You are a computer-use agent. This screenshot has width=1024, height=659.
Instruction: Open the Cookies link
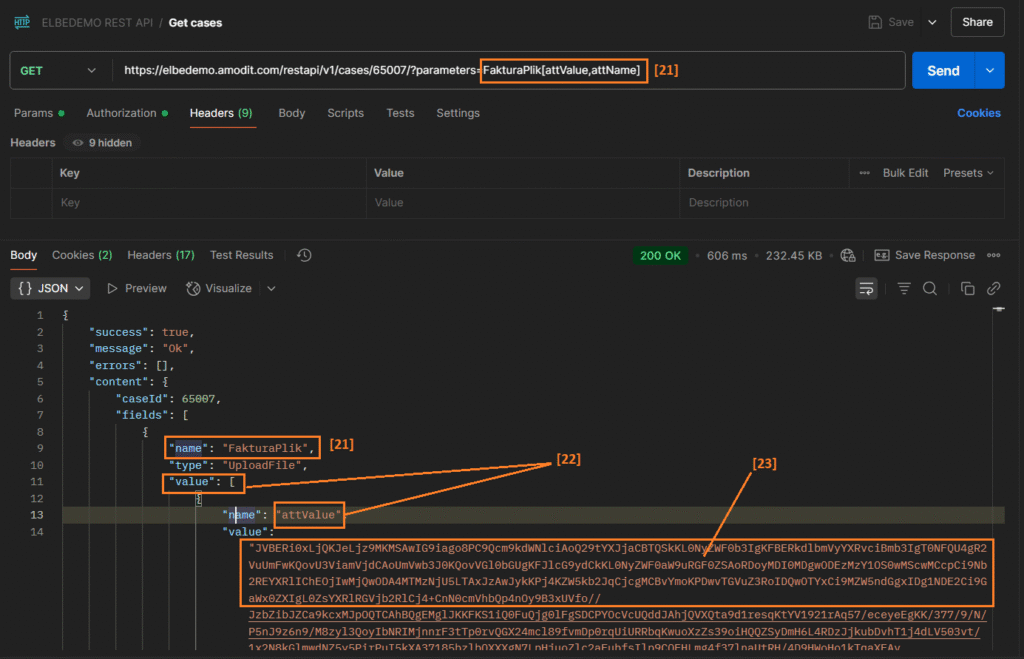pos(978,113)
